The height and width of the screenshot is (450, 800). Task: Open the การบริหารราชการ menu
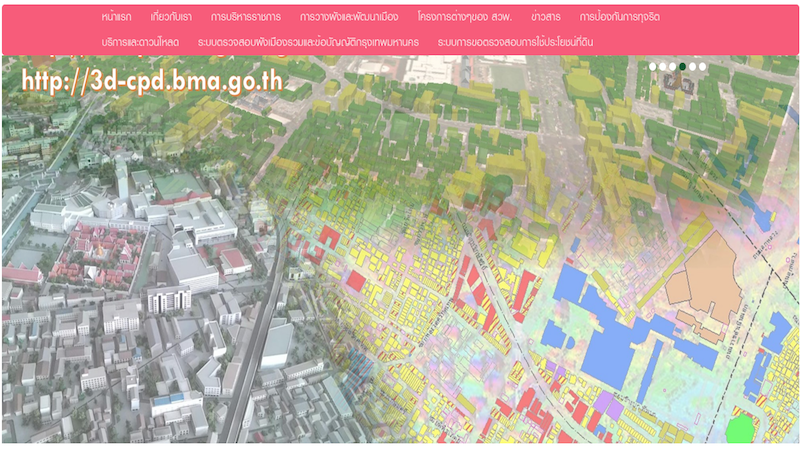[246, 17]
